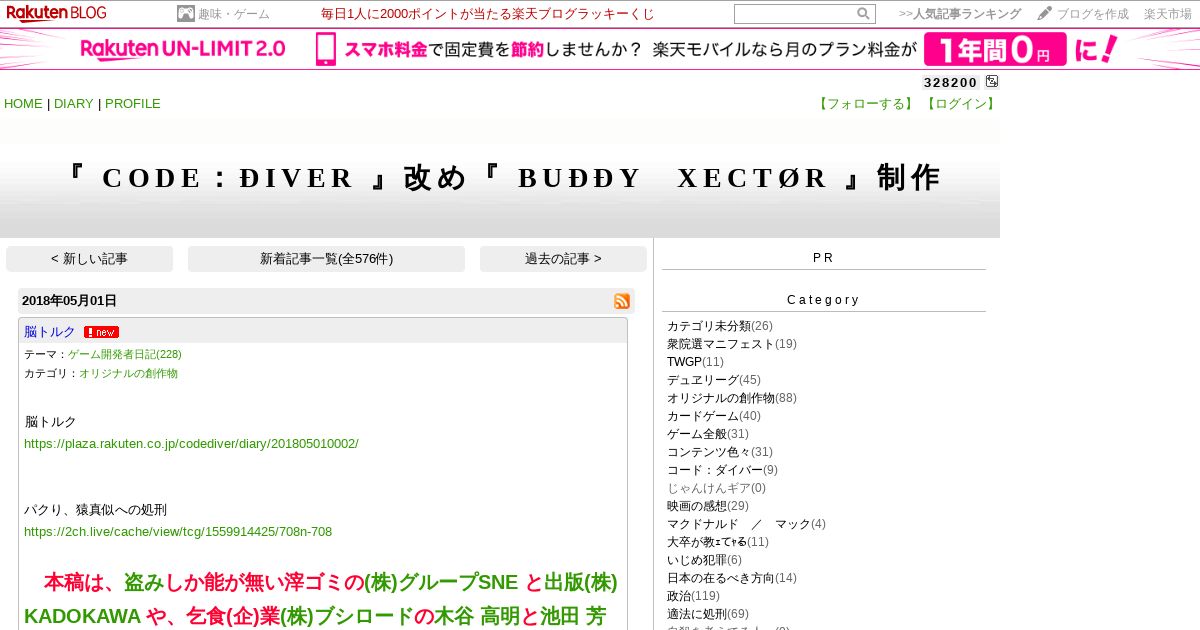The height and width of the screenshot is (630, 1200).
Task: Click the pencil icon beside ブログを作成
Action: coord(1045,14)
